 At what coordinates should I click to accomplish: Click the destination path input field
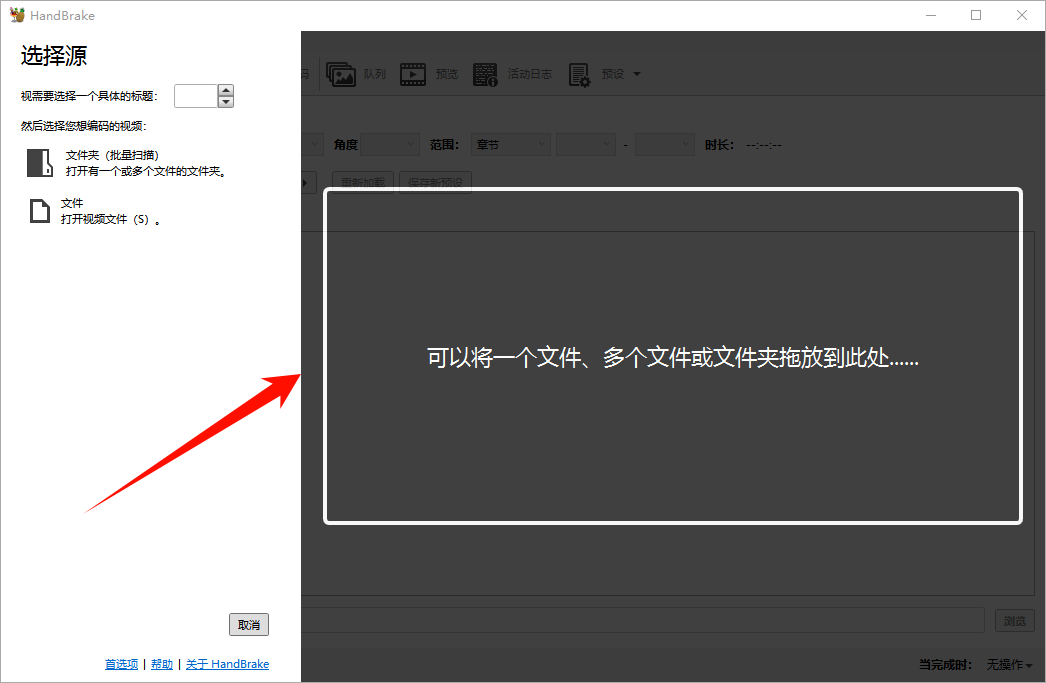point(643,620)
